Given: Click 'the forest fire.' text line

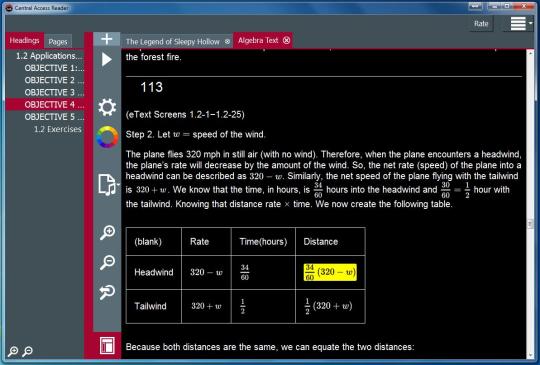Looking at the screenshot, I should click(x=153, y=57).
